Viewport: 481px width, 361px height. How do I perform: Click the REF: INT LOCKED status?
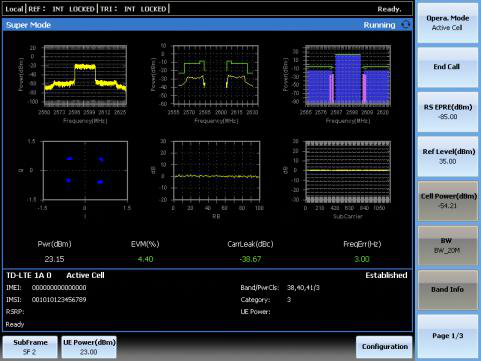tap(61, 9)
